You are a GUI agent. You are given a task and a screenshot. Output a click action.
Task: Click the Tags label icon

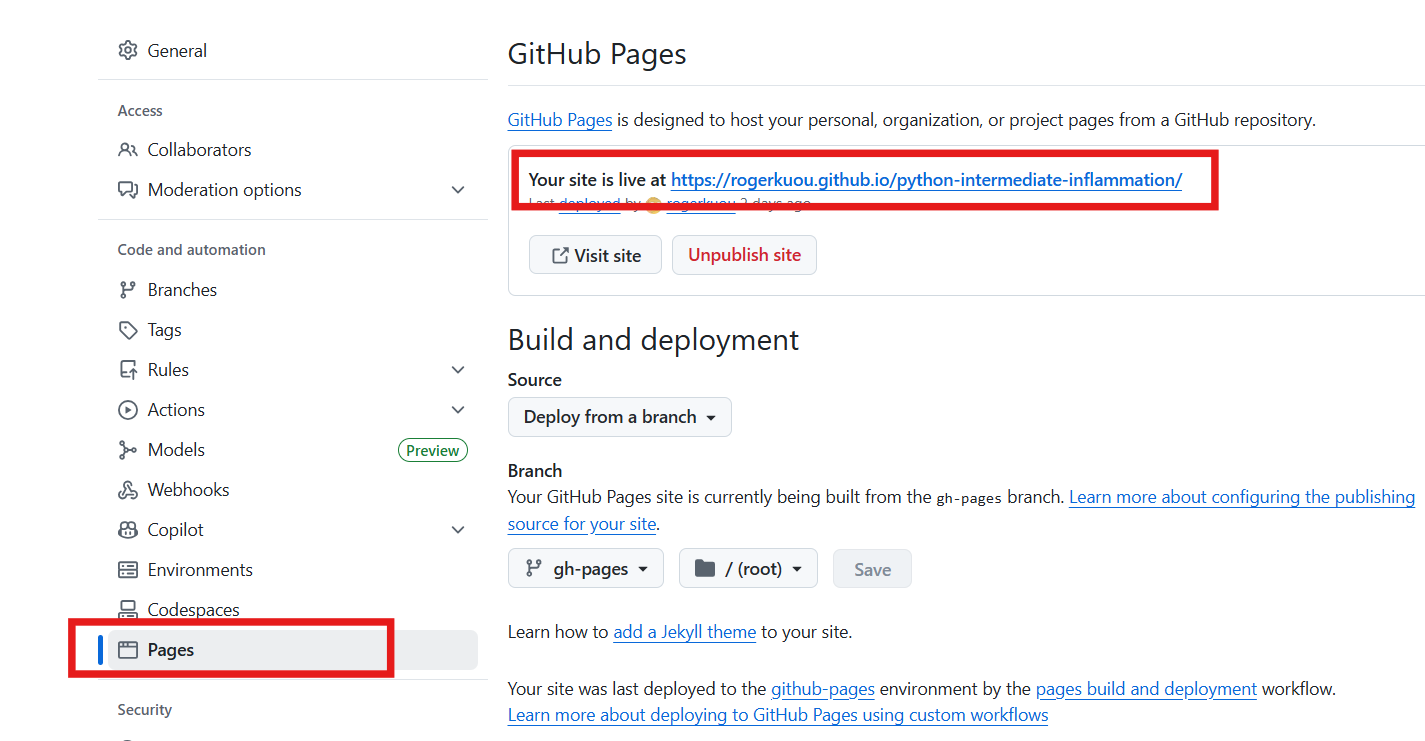point(128,329)
